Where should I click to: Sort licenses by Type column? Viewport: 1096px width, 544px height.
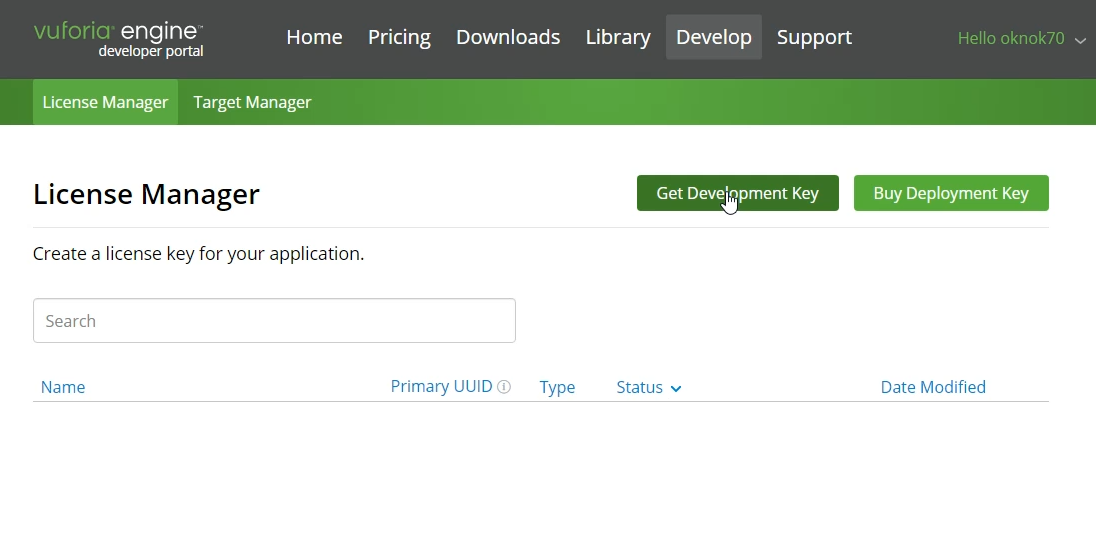point(557,387)
